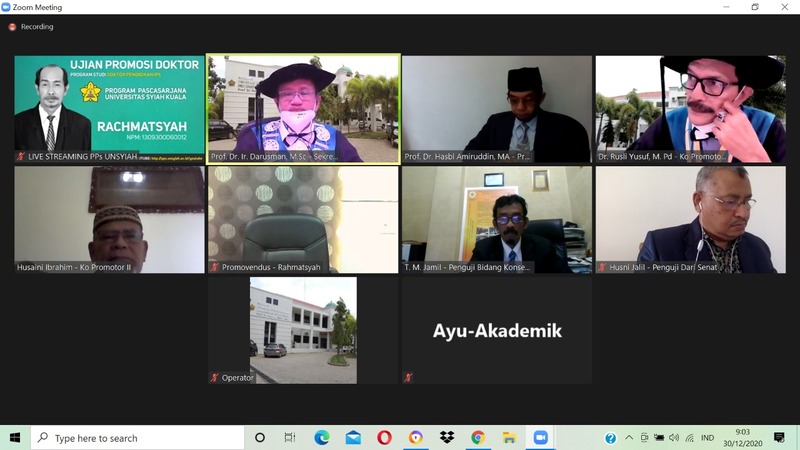Open Task View on the taskbar

290,438
